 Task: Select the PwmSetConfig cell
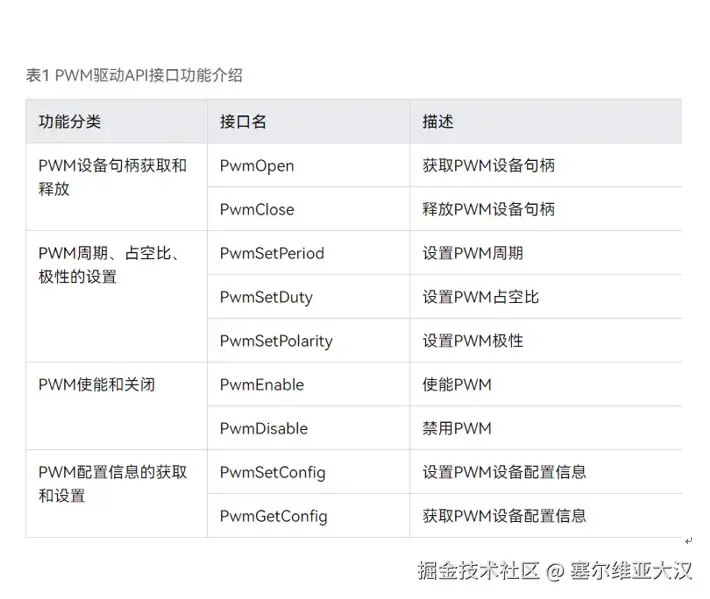273,473
